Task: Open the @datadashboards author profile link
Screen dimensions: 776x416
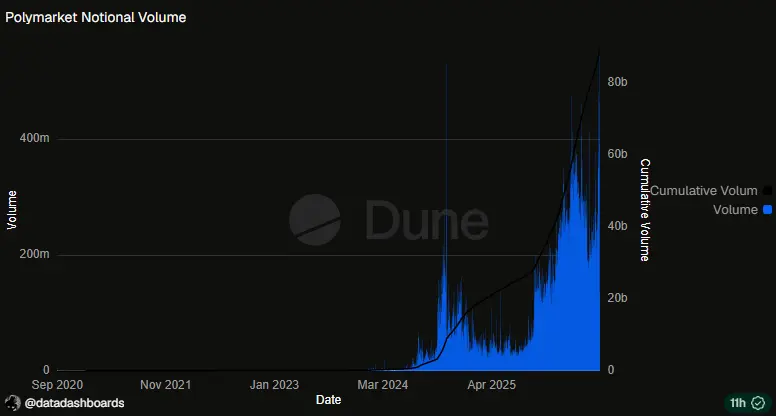Action: (74, 403)
